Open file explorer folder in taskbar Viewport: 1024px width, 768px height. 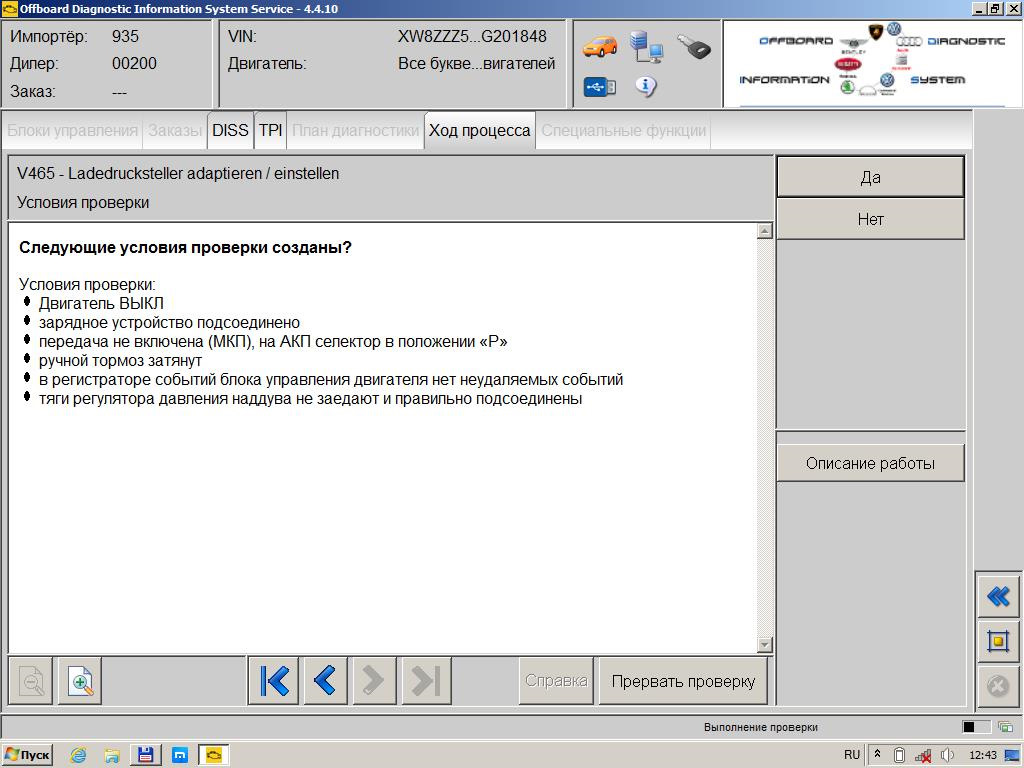click(x=112, y=755)
